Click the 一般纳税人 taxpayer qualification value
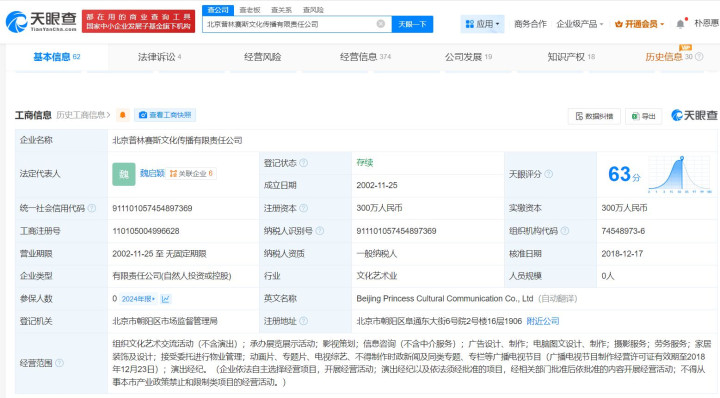720x398 pixels. tap(377, 253)
